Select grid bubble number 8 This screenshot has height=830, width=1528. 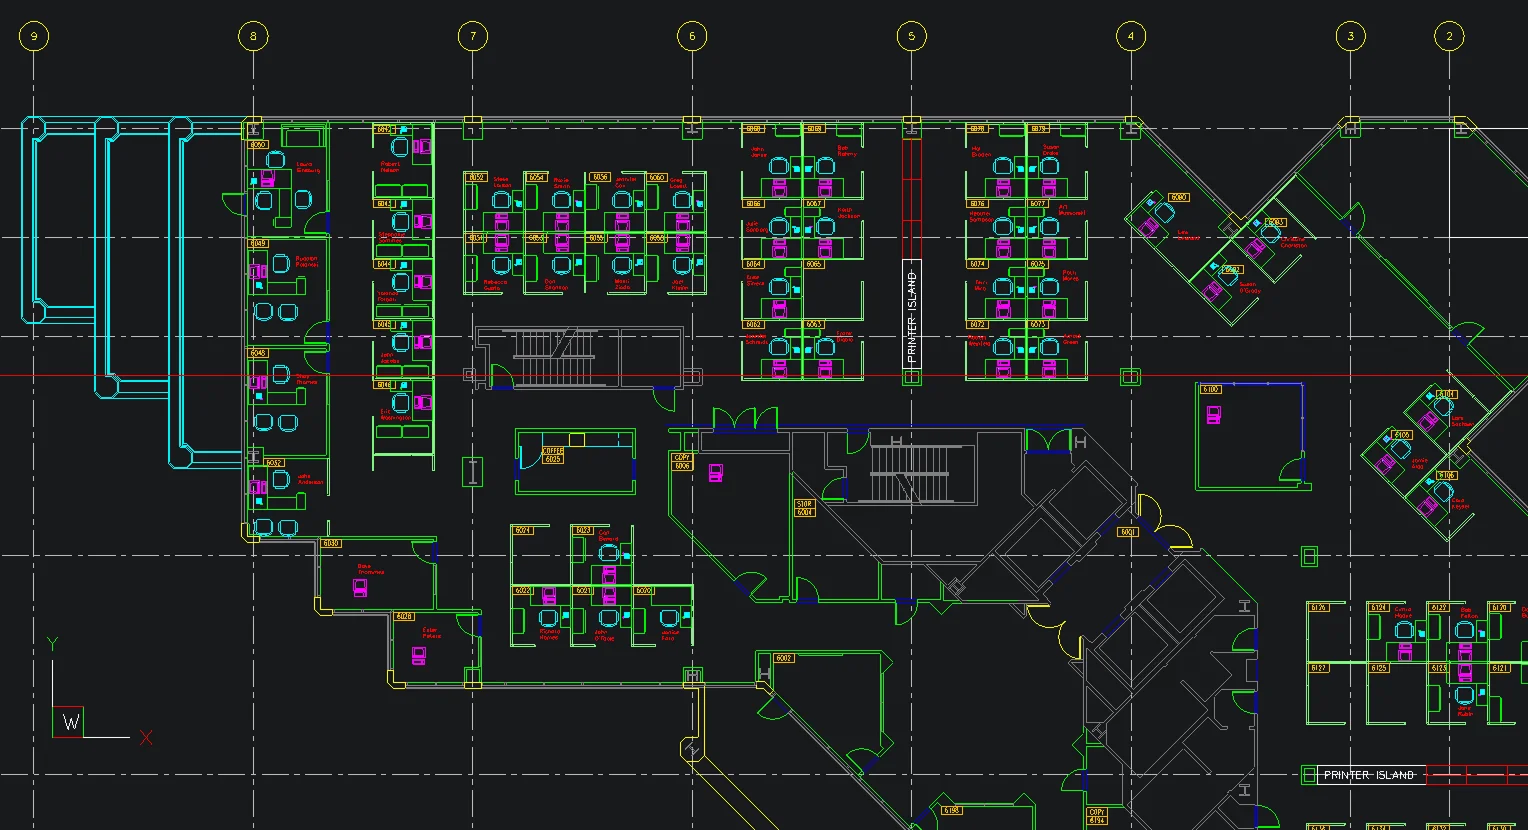253,37
